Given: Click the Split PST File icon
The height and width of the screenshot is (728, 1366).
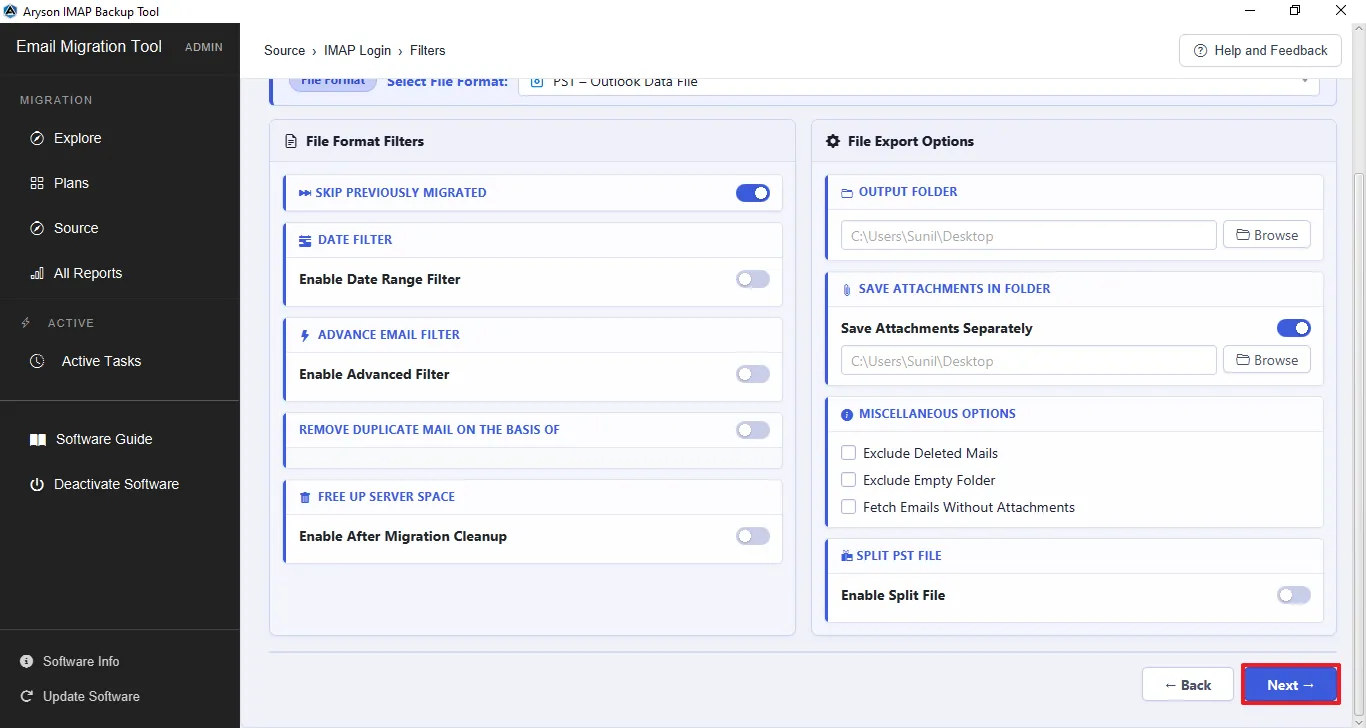Looking at the screenshot, I should (x=847, y=556).
